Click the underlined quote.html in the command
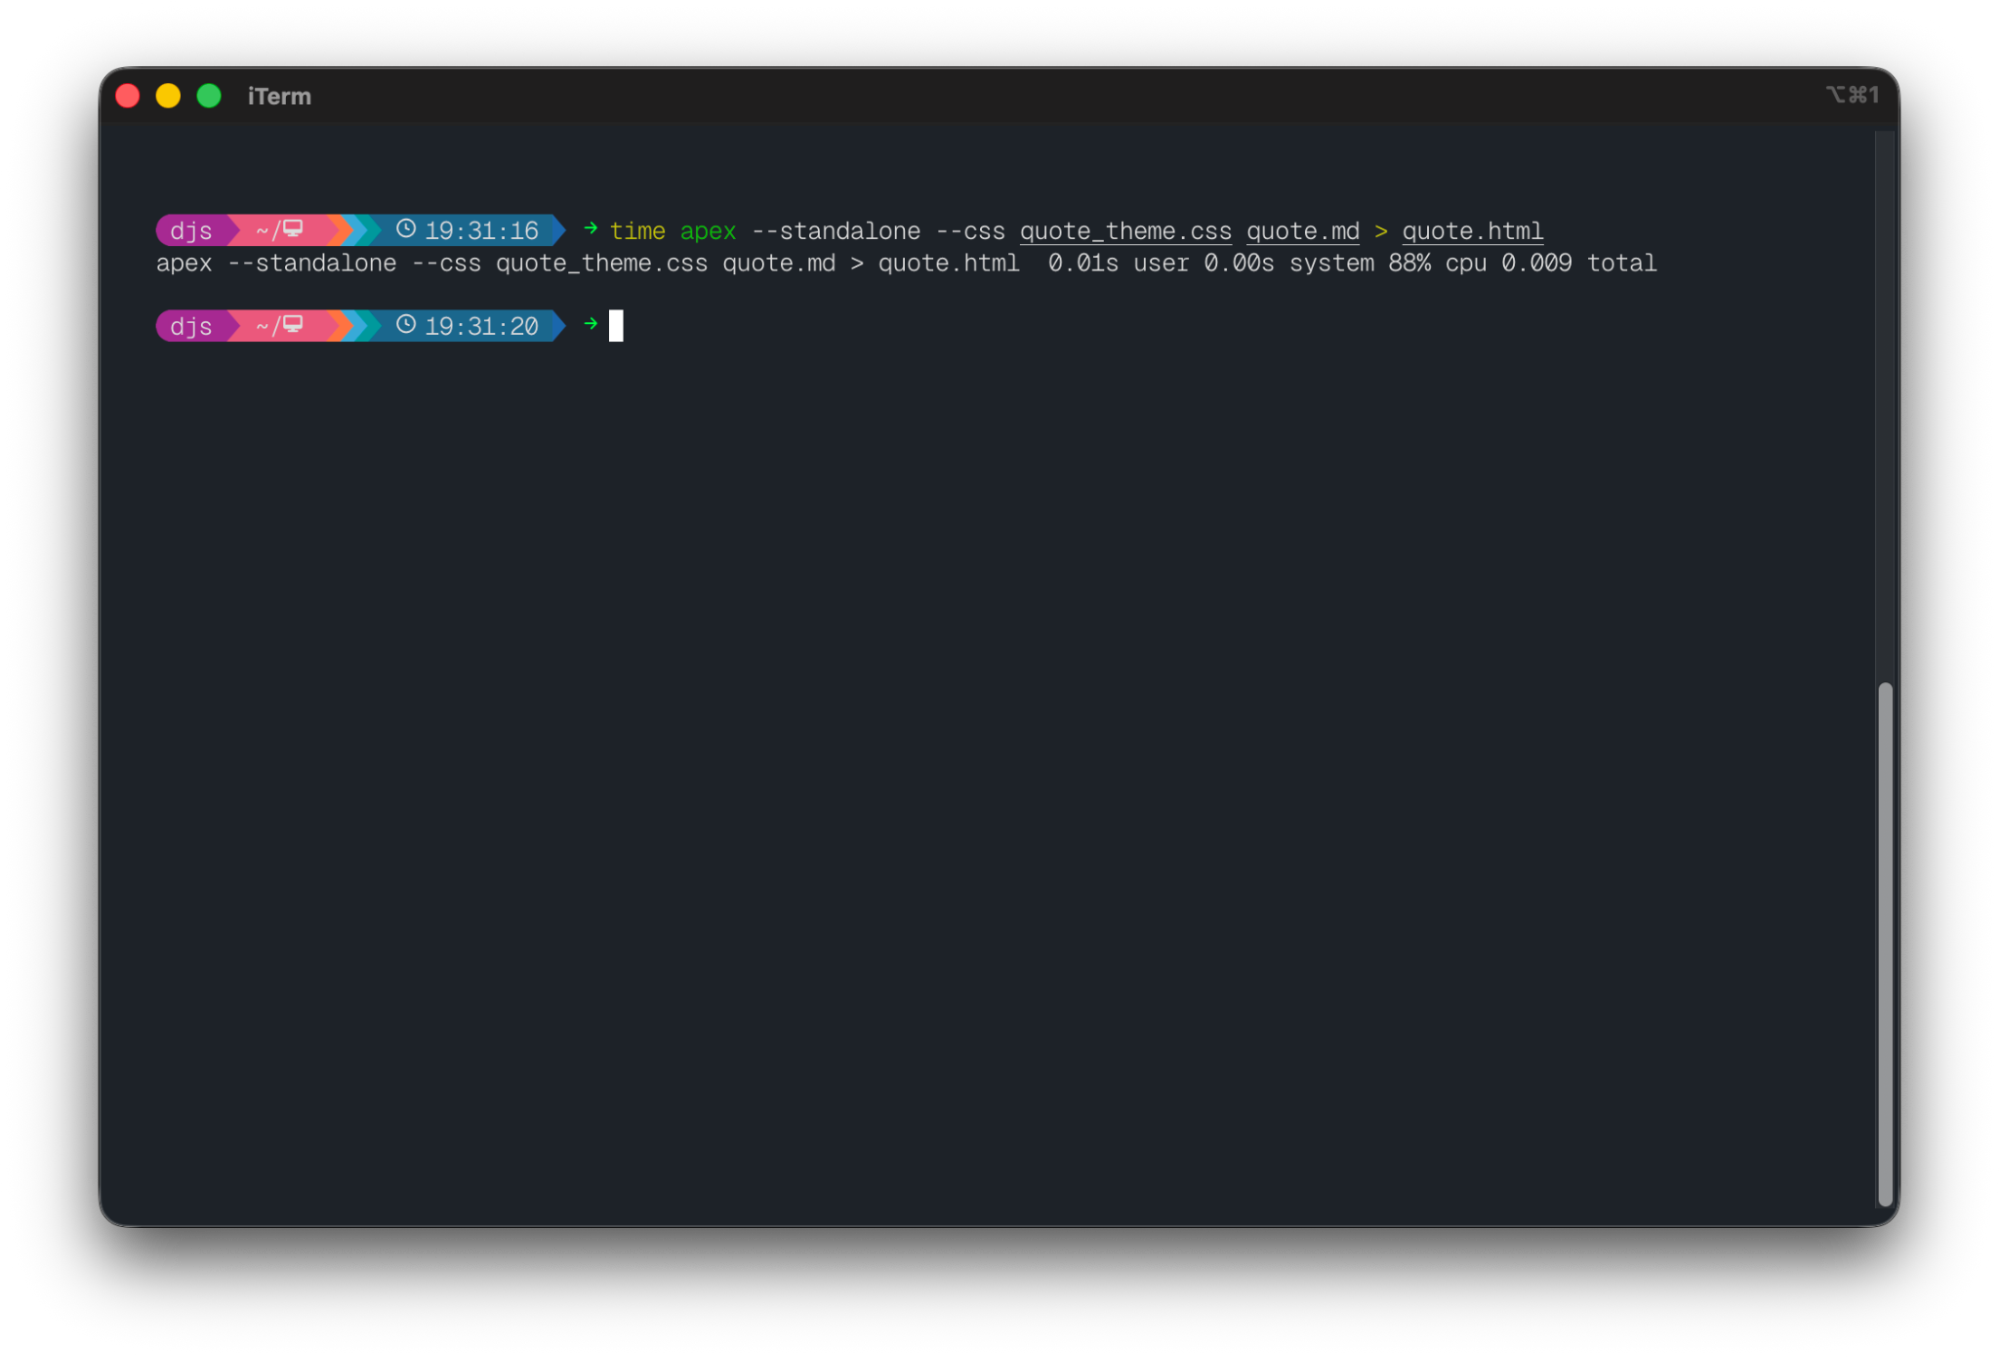 point(1472,231)
